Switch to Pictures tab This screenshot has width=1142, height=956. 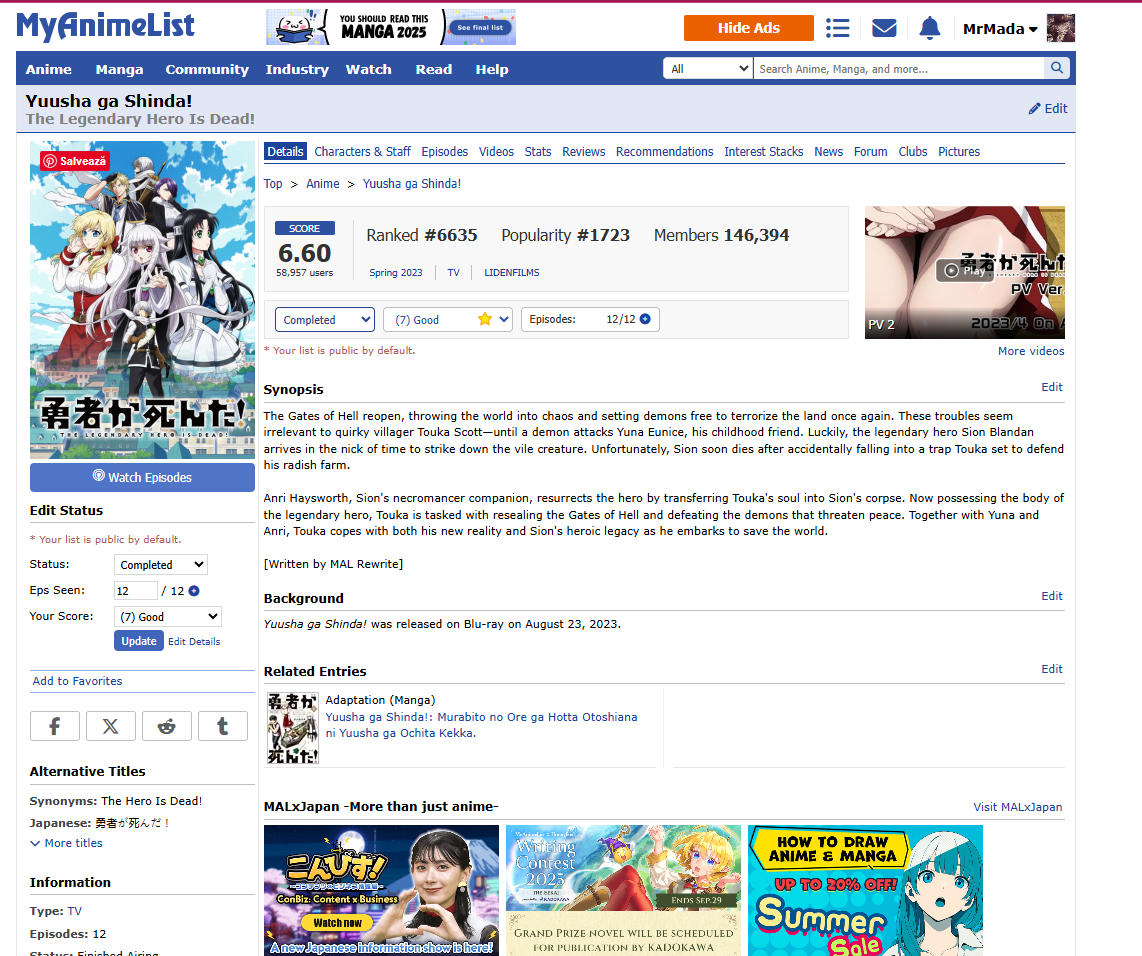958,151
